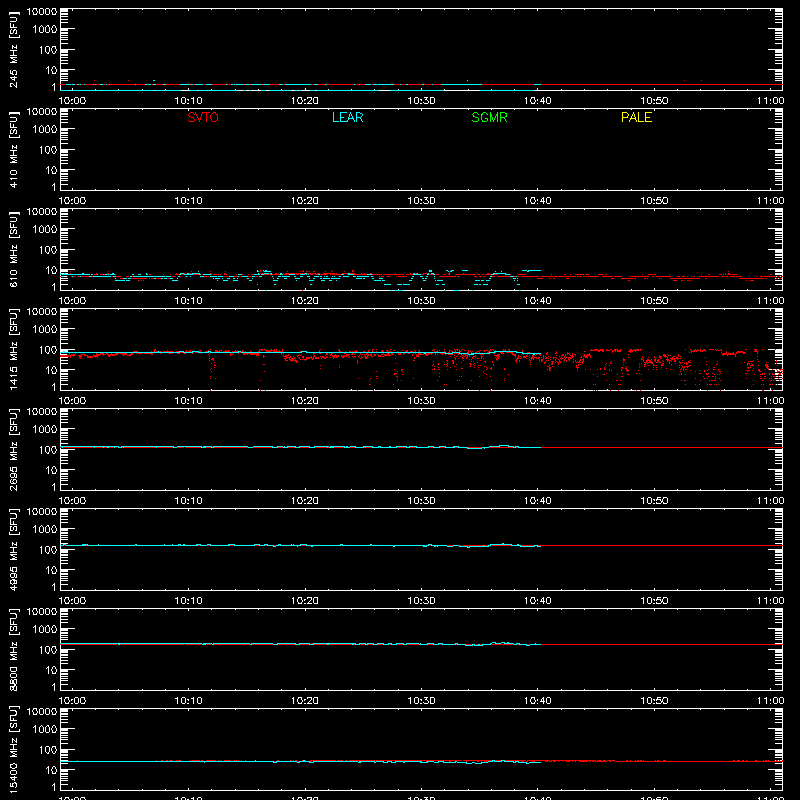Click the 10:20 tick under the 410 MHz plot

pyautogui.click(x=305, y=201)
